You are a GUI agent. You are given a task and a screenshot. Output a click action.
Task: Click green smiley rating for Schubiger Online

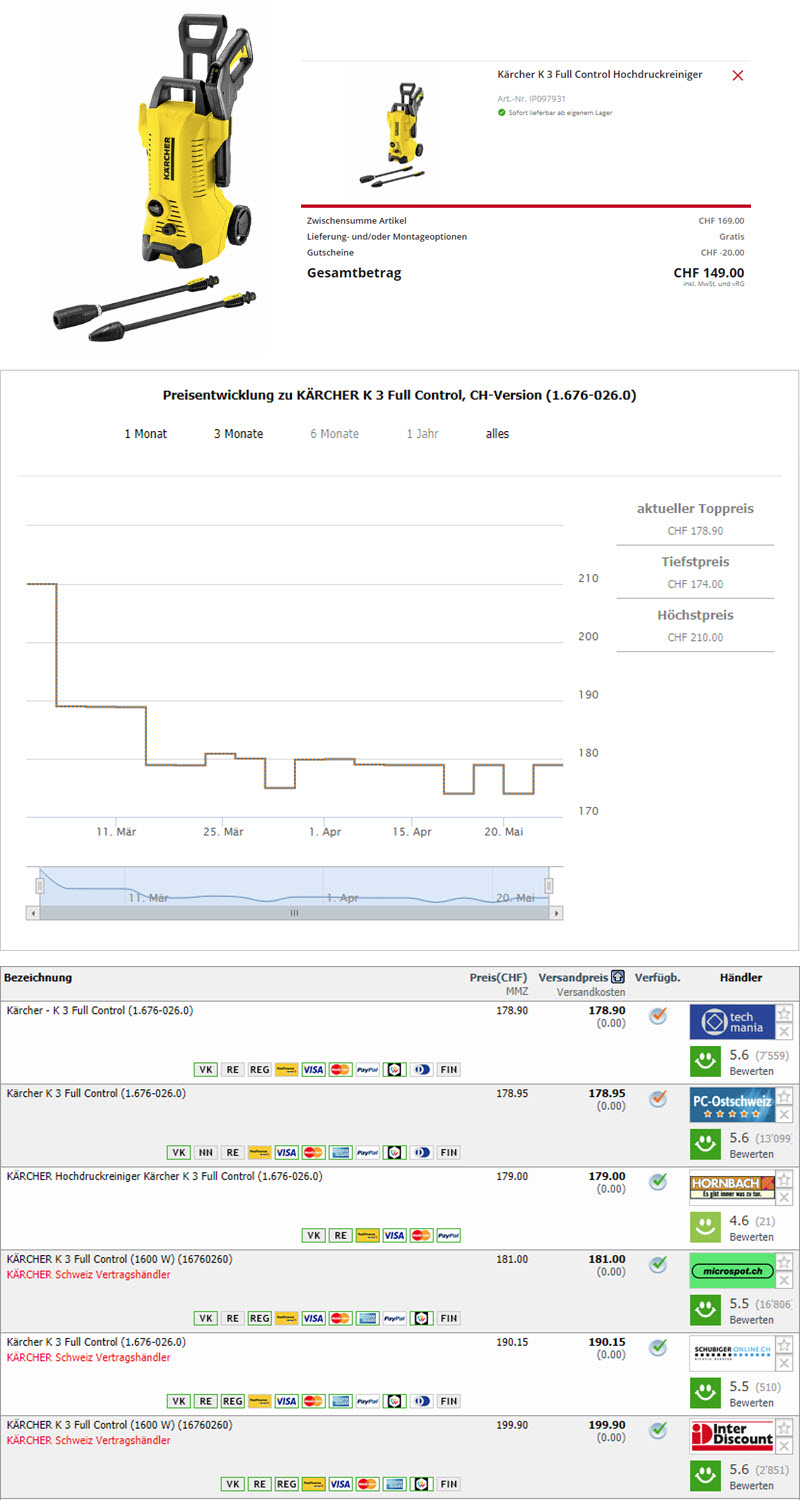[707, 1391]
